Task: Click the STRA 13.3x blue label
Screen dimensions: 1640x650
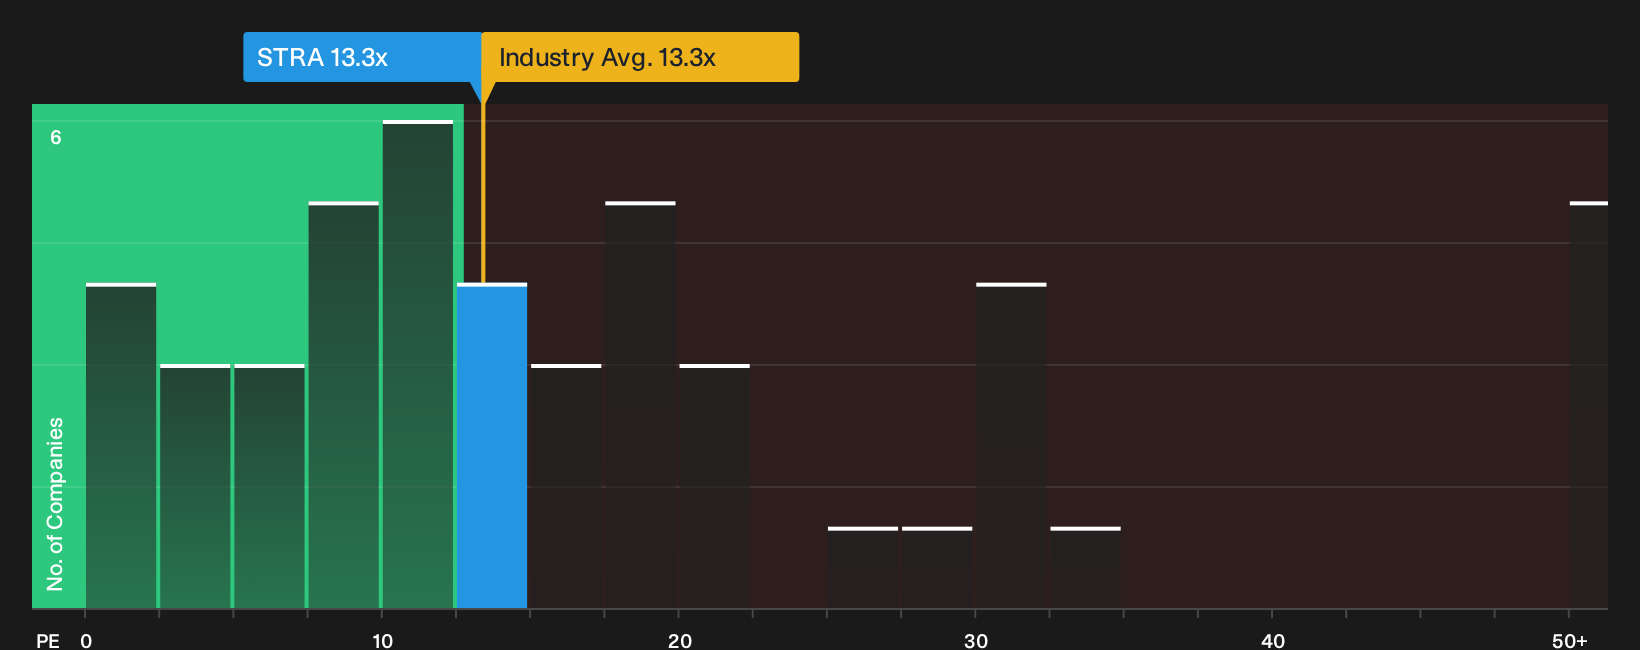Action: tap(362, 57)
